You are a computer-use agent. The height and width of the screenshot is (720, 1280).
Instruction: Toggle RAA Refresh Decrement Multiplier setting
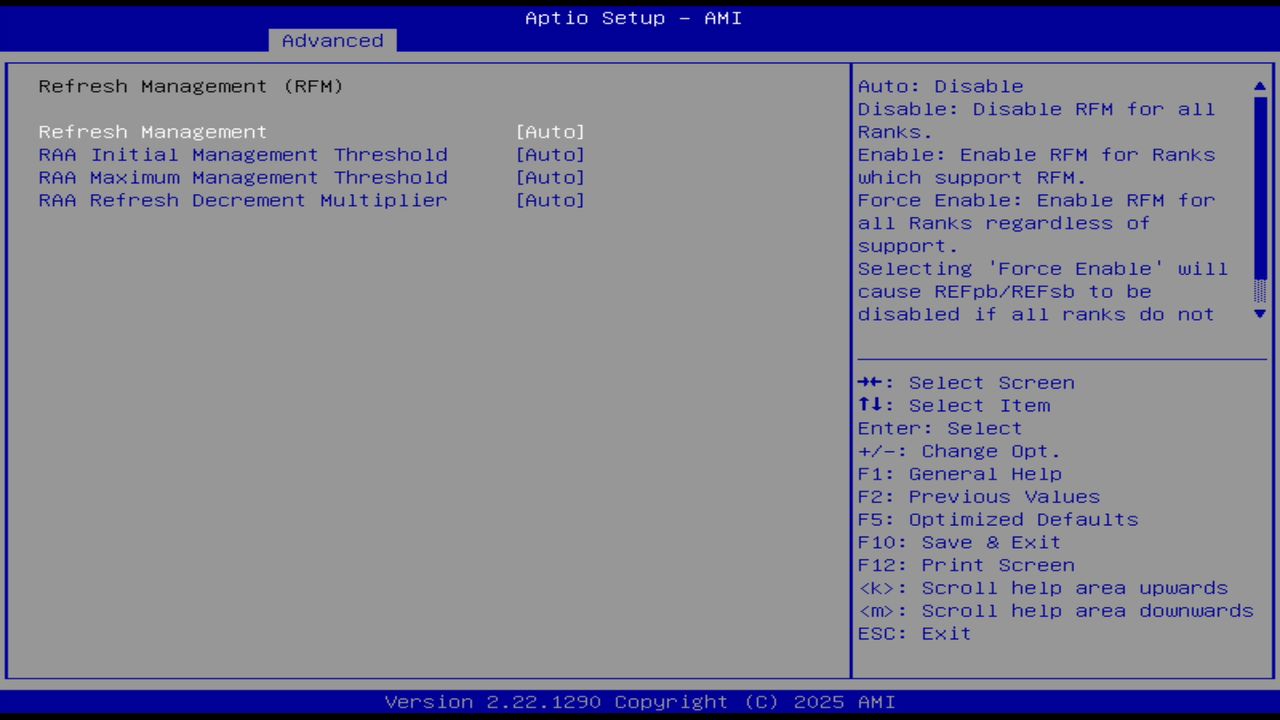pos(550,200)
